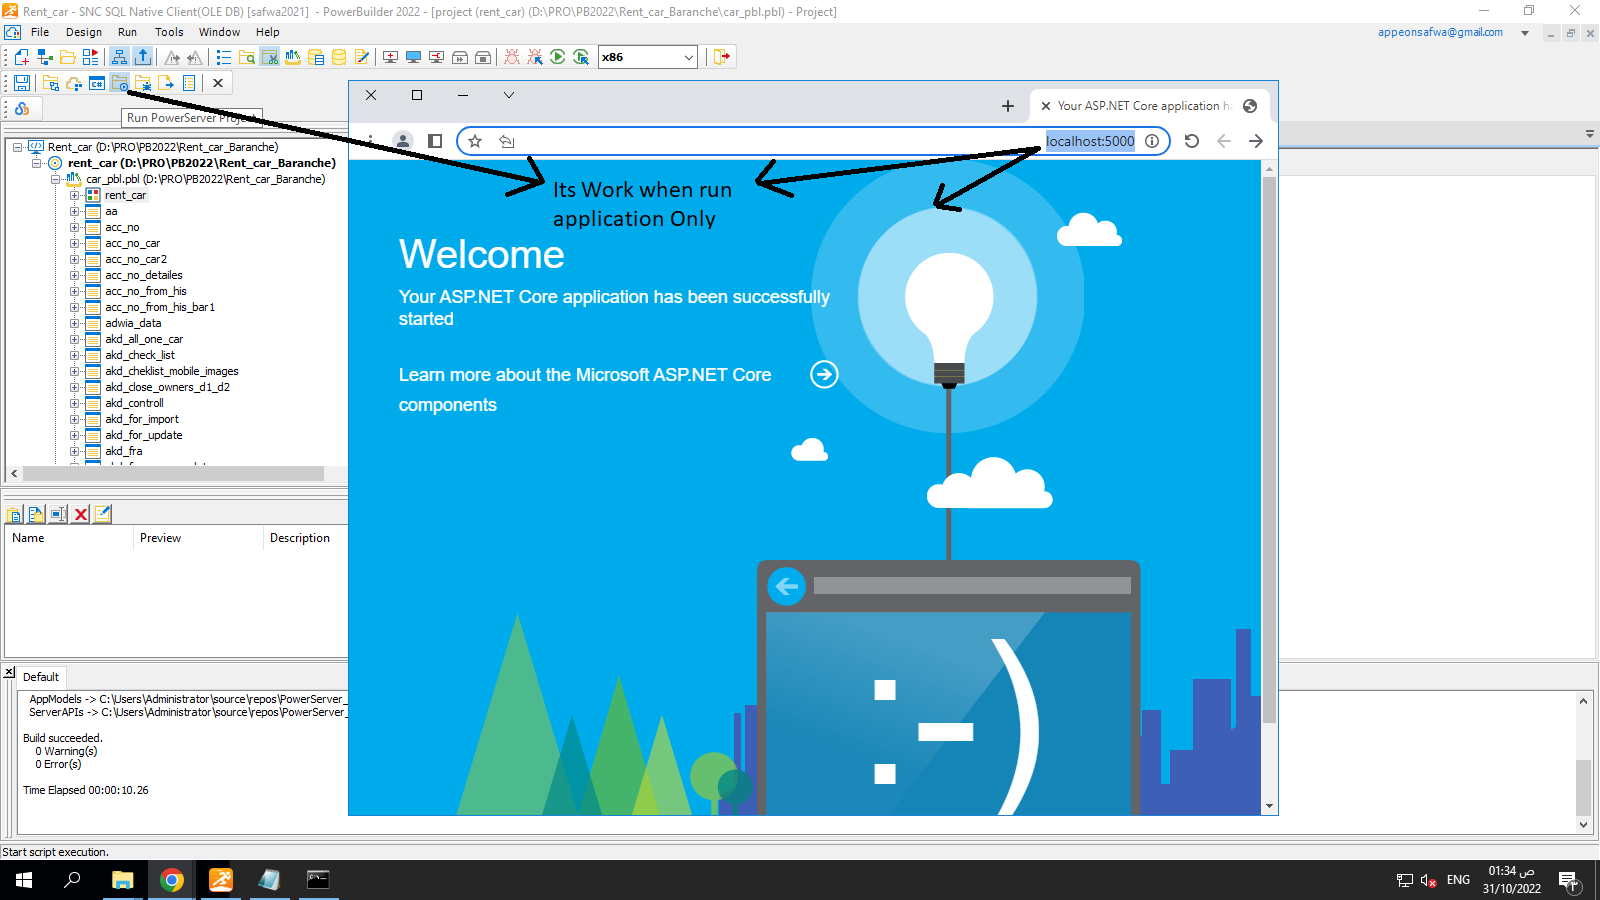The image size is (1600, 900).
Task: Click the Output window toggle icon
Action: pyautogui.click(x=143, y=57)
